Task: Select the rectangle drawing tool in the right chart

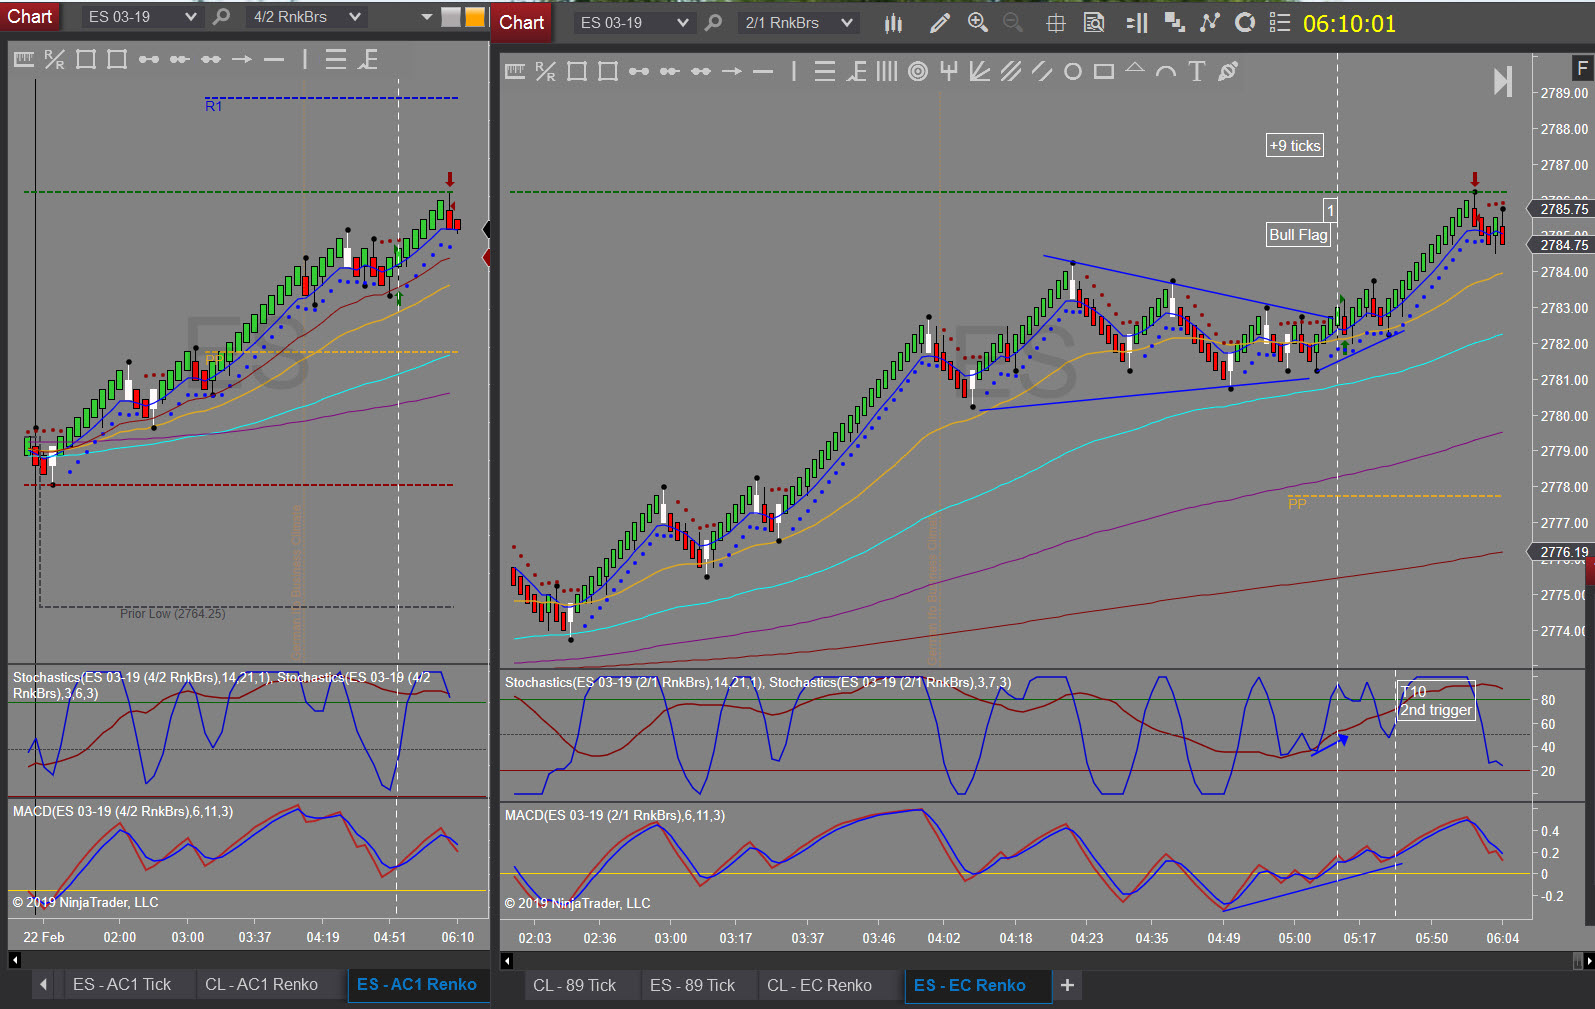Action: [1104, 71]
